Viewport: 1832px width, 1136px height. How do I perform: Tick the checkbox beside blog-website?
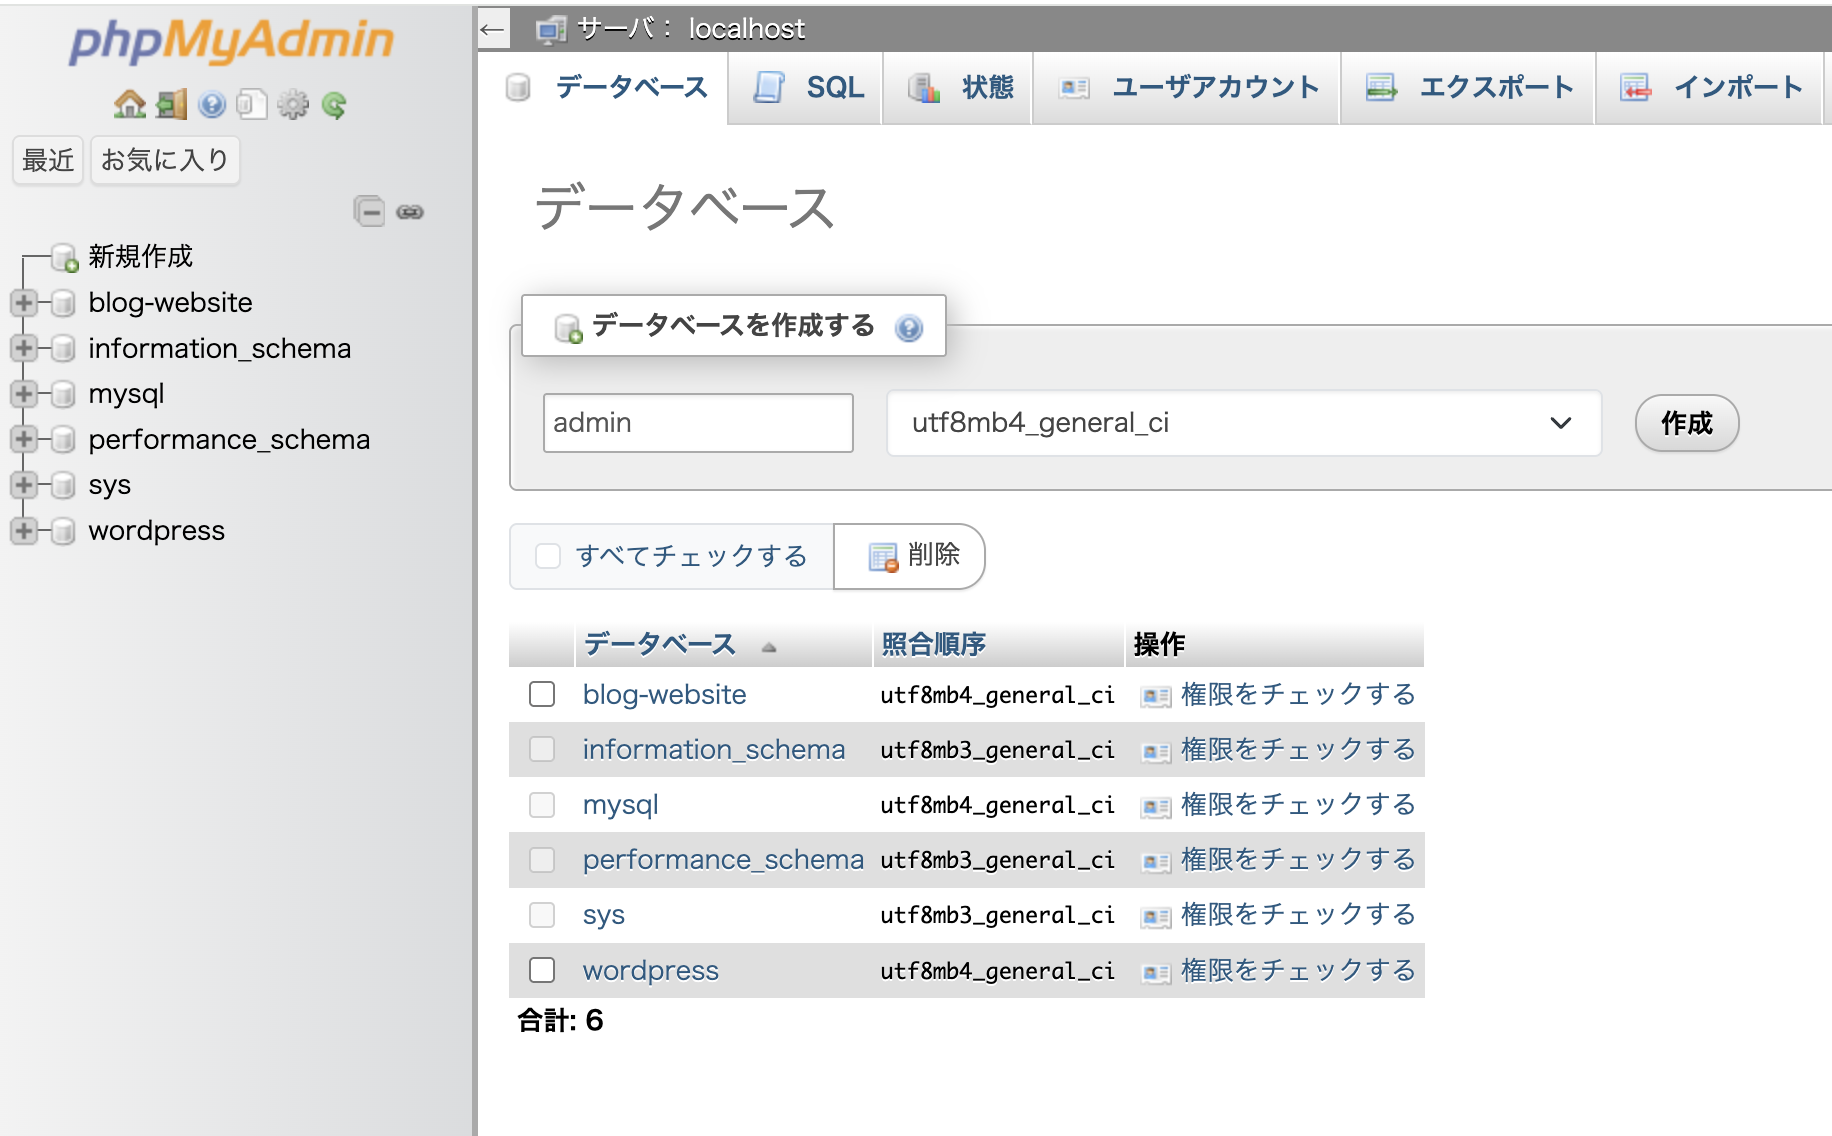(542, 694)
